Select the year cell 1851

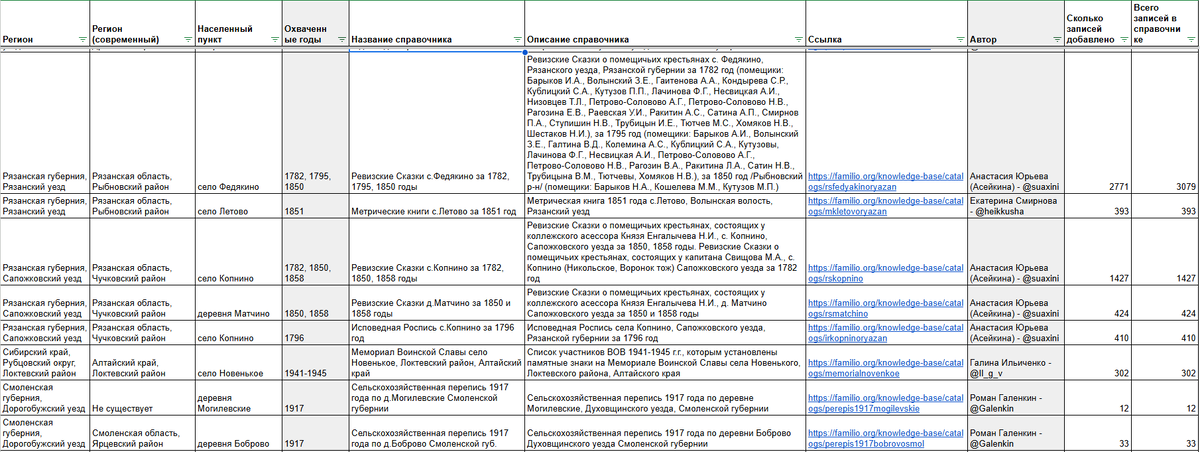[x=314, y=206]
